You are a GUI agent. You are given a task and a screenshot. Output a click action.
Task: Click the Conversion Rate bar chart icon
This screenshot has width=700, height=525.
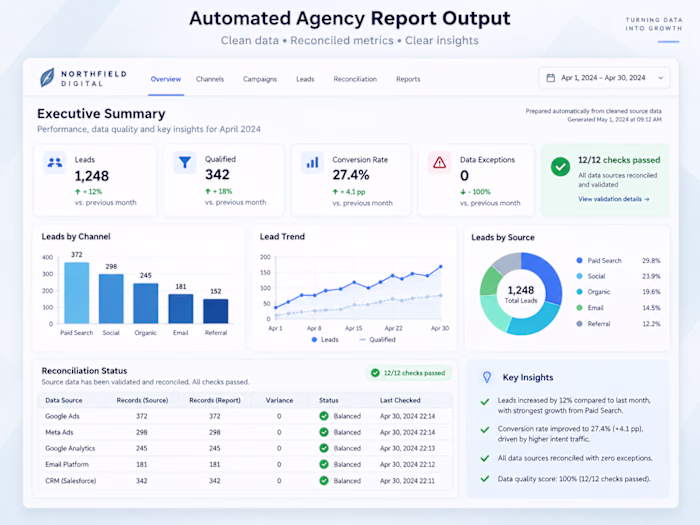tap(312, 162)
